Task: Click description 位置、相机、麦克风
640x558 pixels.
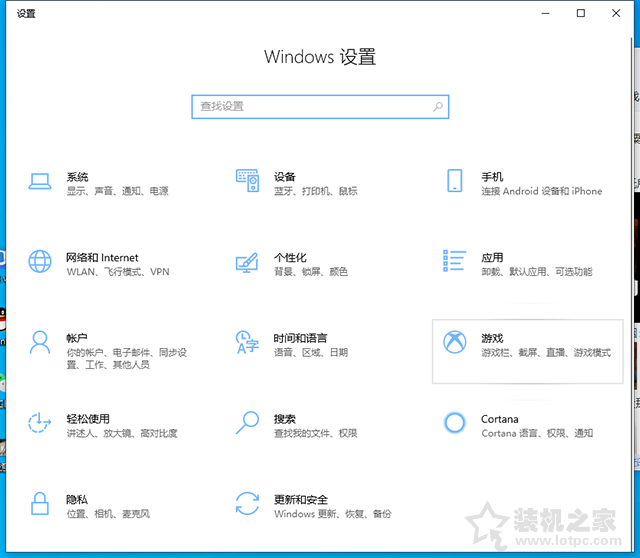Action: [x=108, y=514]
